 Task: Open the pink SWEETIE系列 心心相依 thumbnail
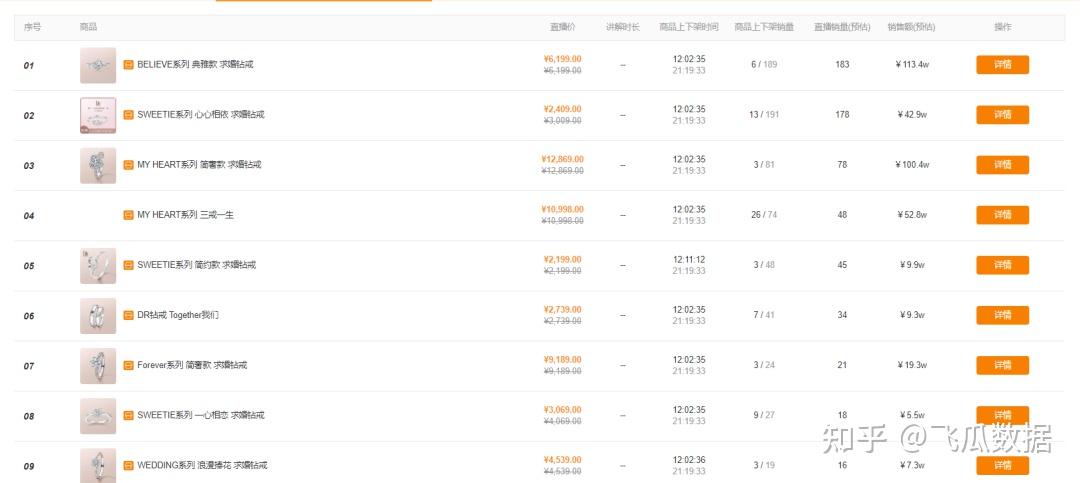point(98,115)
